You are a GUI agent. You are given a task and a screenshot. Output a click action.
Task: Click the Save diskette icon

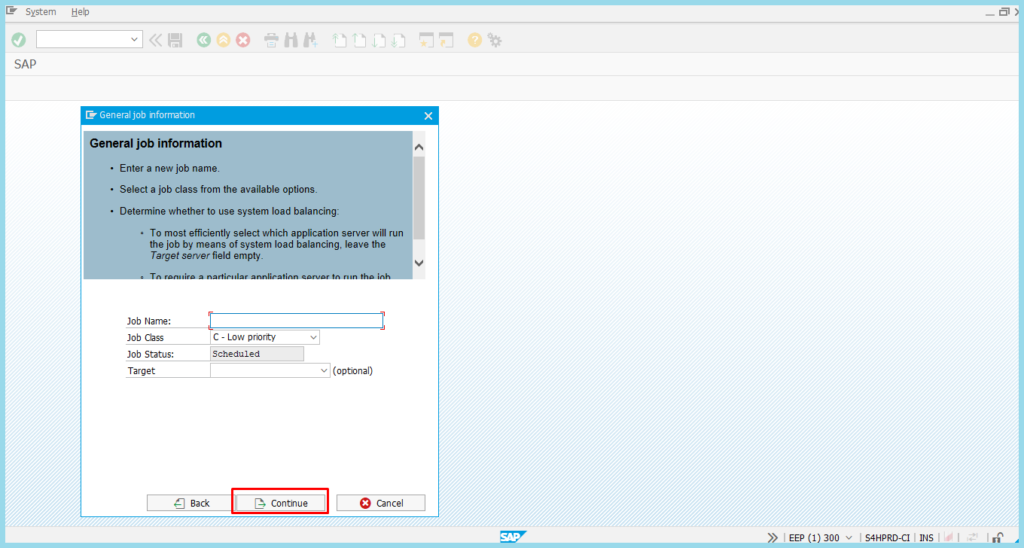(175, 40)
